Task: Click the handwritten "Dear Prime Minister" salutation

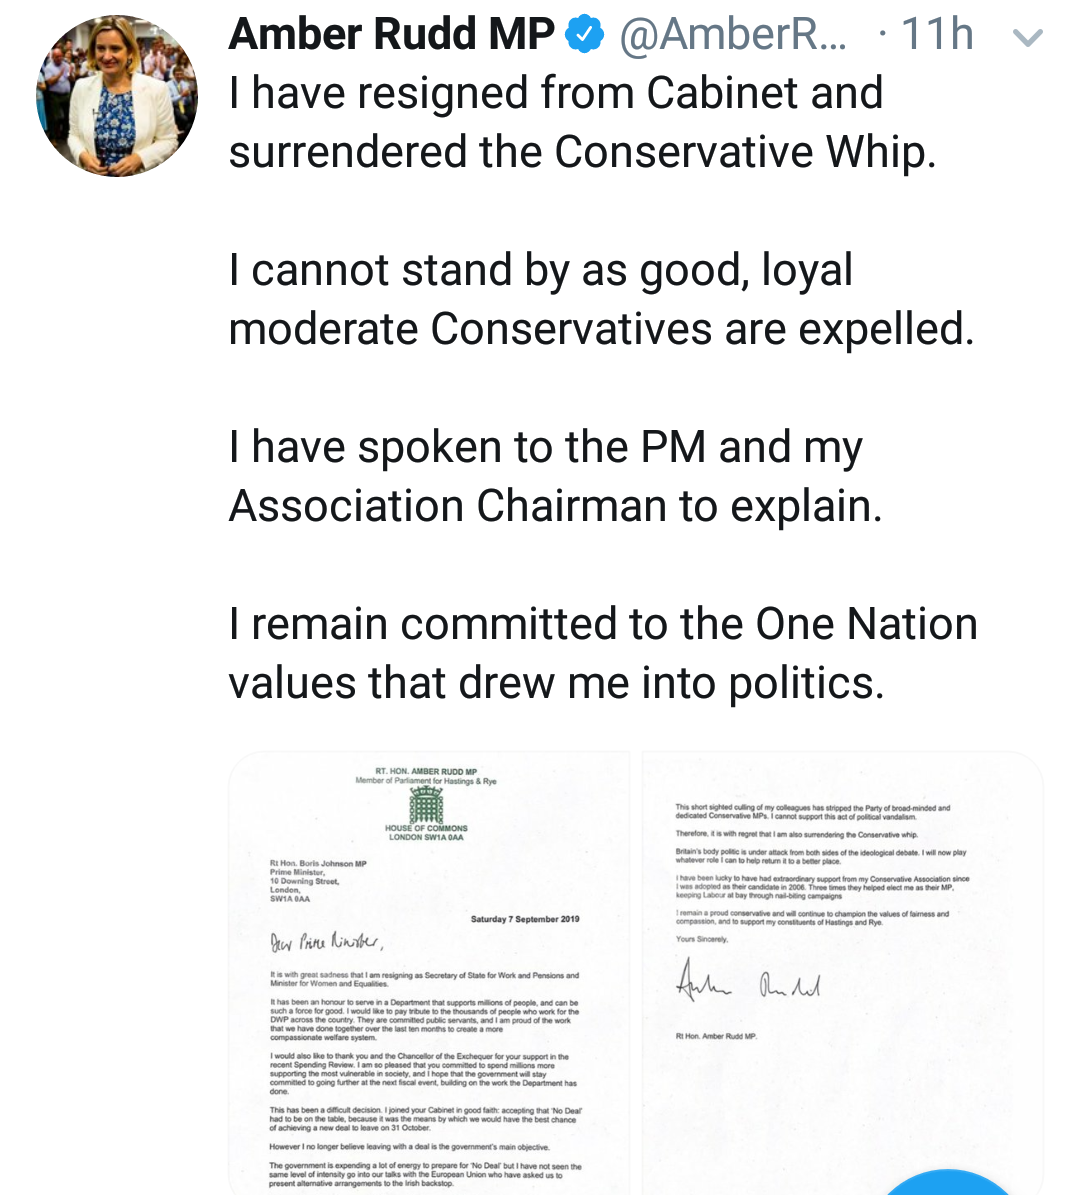Action: point(326,942)
